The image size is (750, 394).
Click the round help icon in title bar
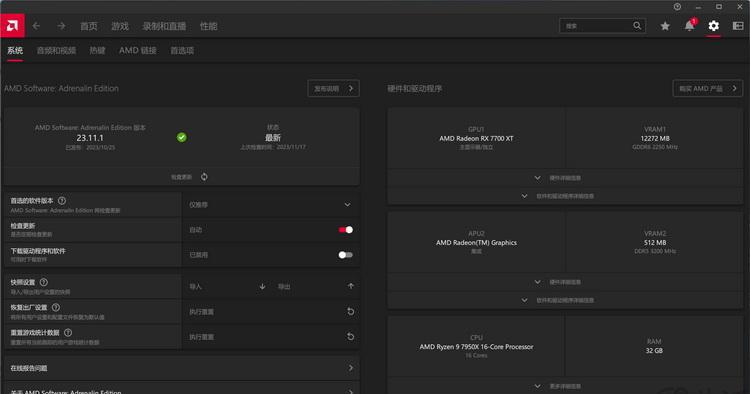[x=677, y=7]
